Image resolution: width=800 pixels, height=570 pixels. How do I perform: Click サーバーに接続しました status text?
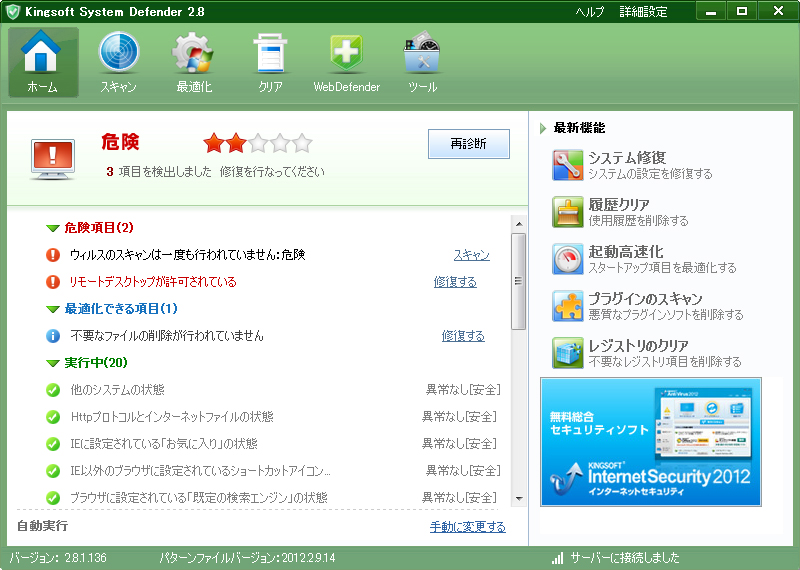[x=624, y=558]
